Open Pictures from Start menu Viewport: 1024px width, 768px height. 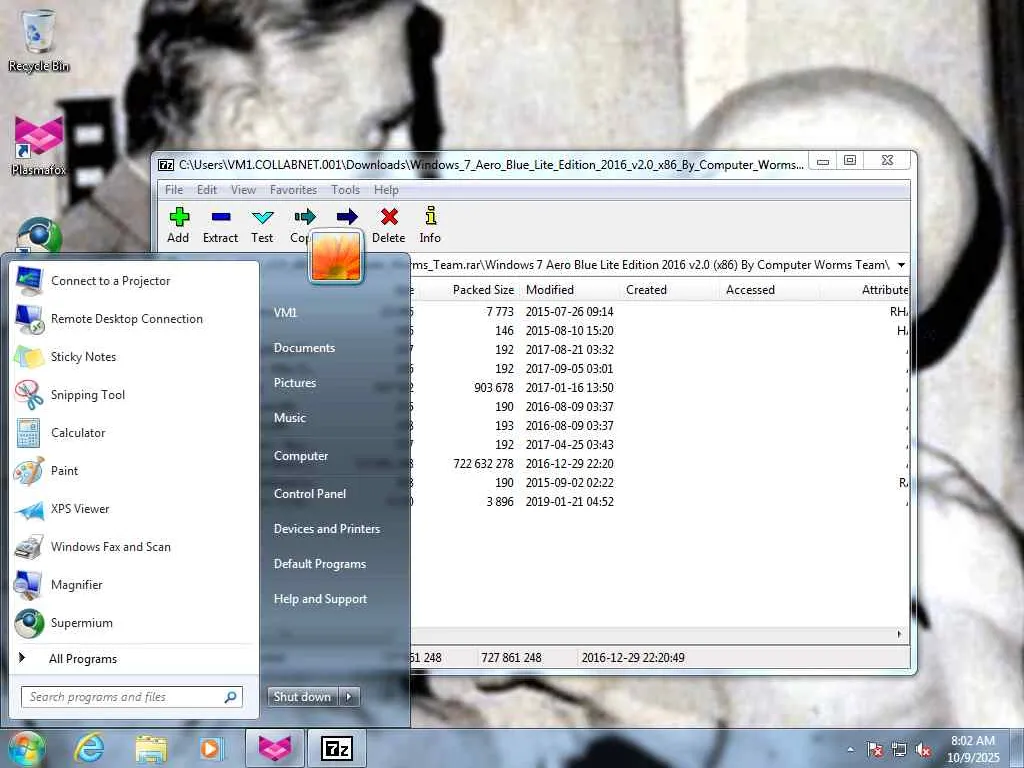[295, 383]
